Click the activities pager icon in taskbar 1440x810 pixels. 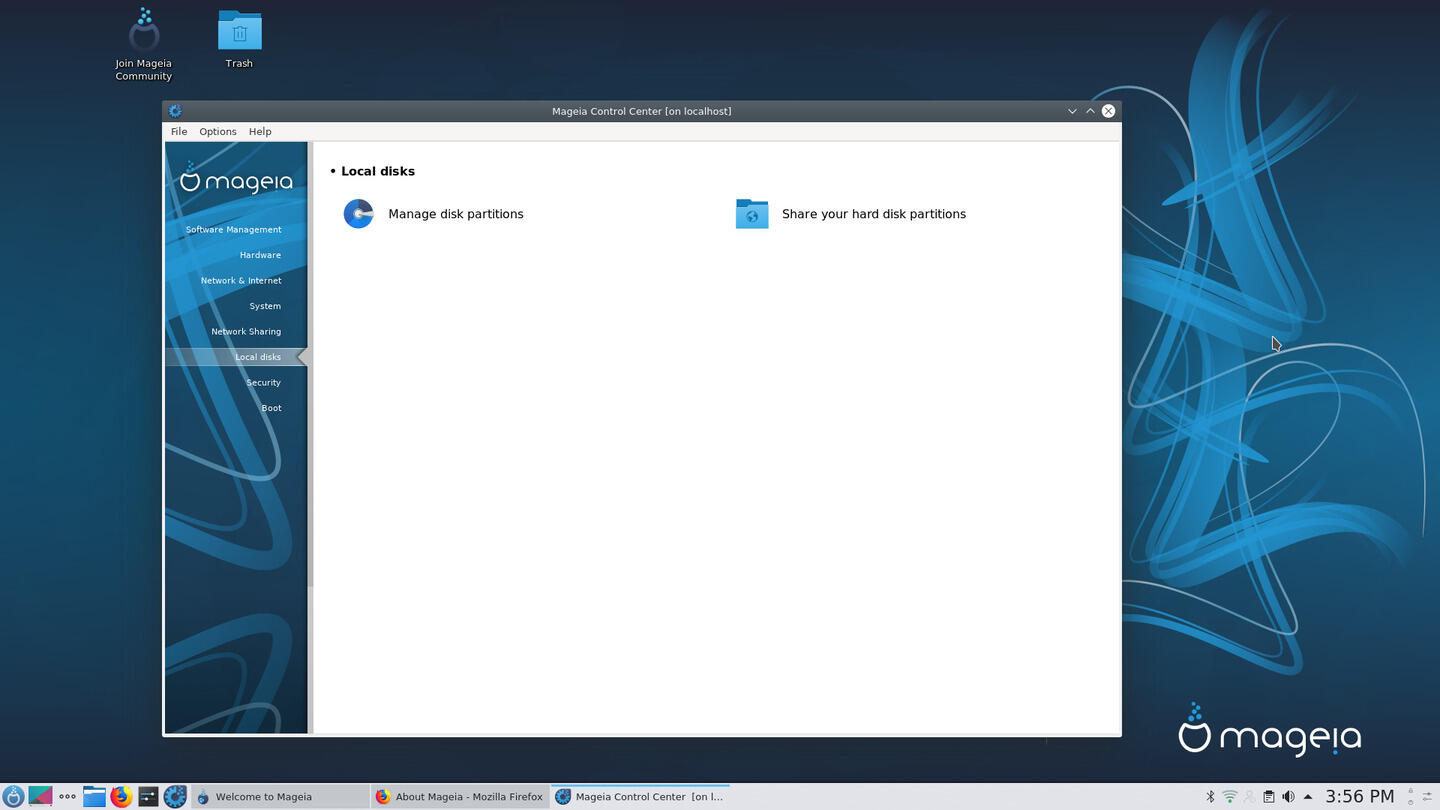click(x=40, y=797)
